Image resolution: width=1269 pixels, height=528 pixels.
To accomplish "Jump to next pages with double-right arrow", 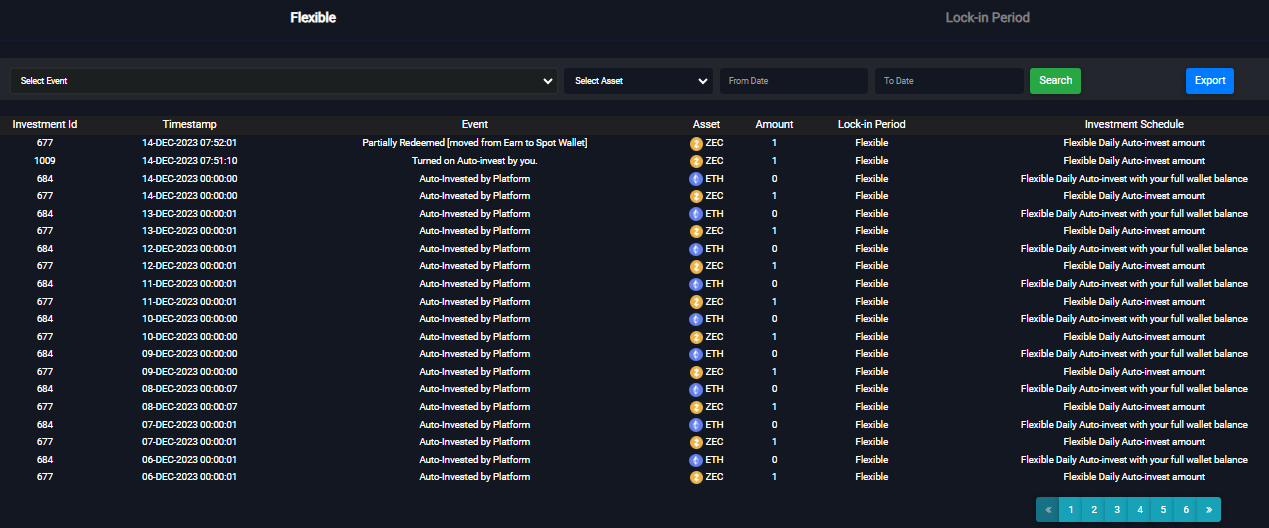I will tap(1208, 509).
